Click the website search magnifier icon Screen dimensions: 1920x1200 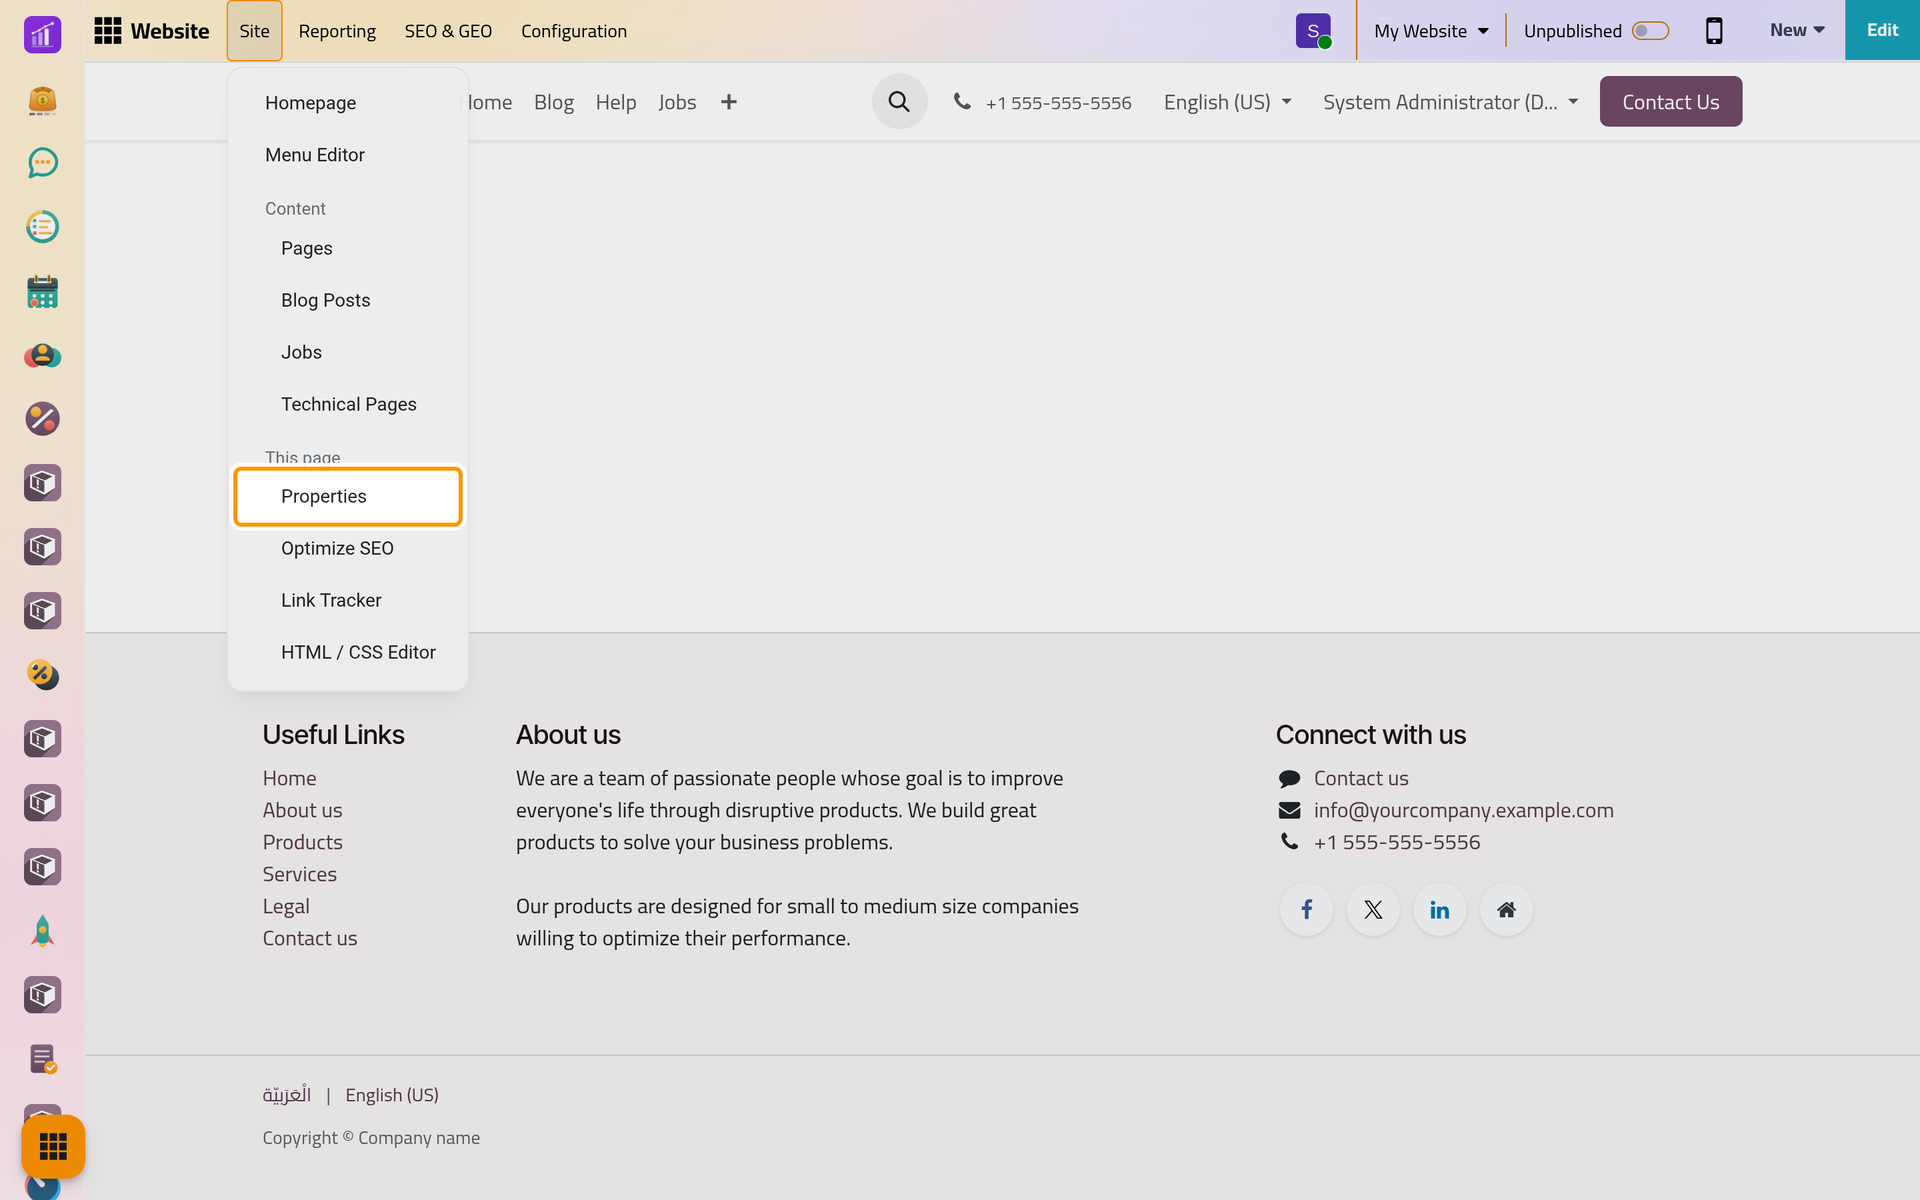point(899,102)
